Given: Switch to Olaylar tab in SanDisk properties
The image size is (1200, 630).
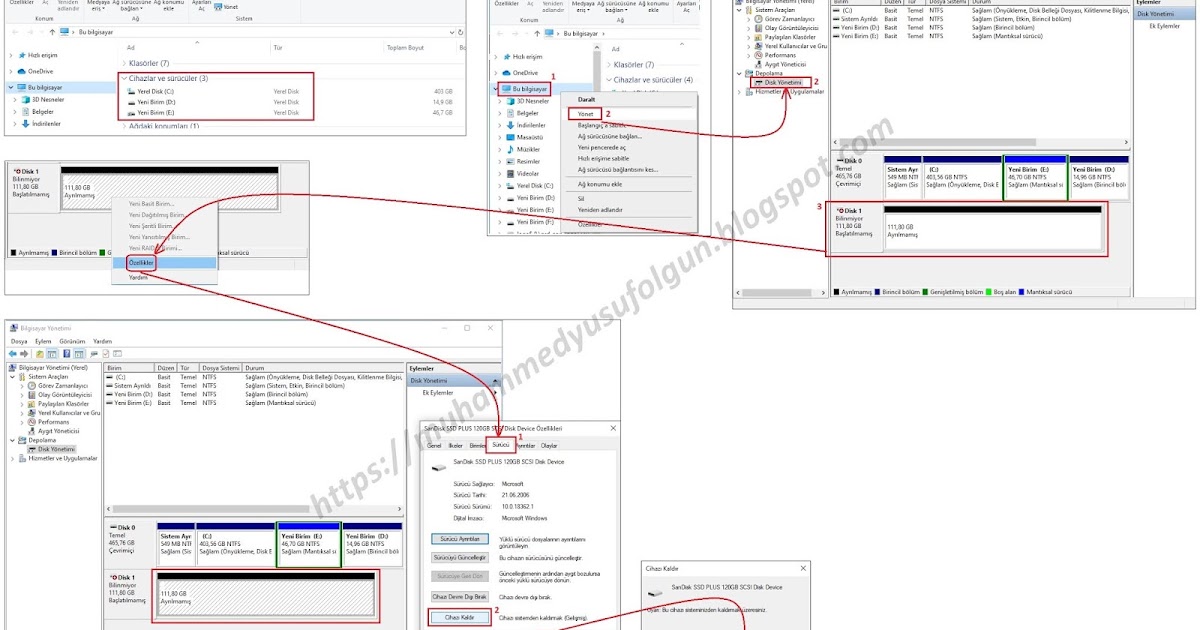Looking at the screenshot, I should click(x=549, y=445).
